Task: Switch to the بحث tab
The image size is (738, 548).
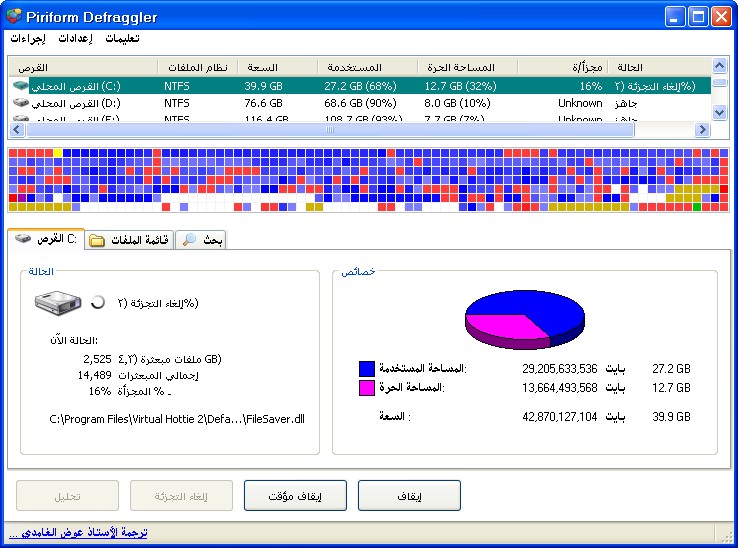Action: tap(201, 241)
